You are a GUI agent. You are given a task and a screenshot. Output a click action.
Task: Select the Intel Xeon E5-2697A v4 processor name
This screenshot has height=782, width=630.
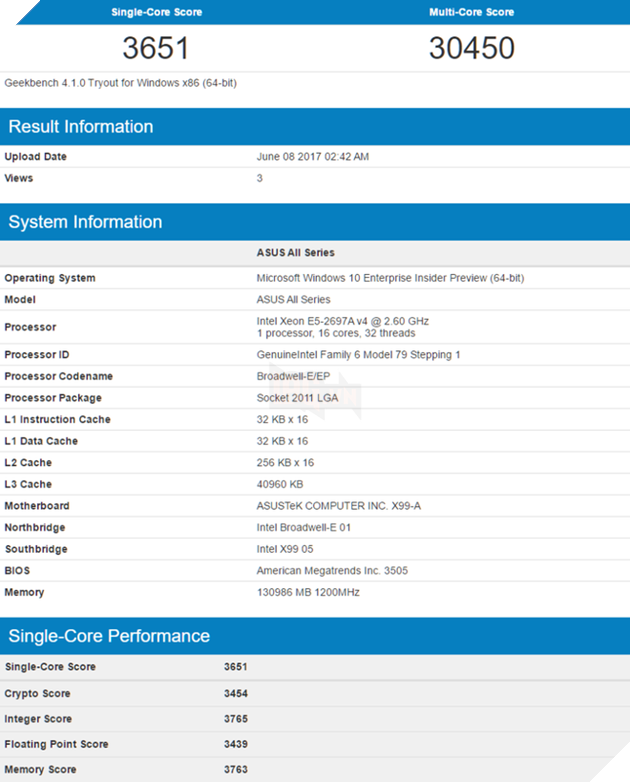tap(343, 321)
